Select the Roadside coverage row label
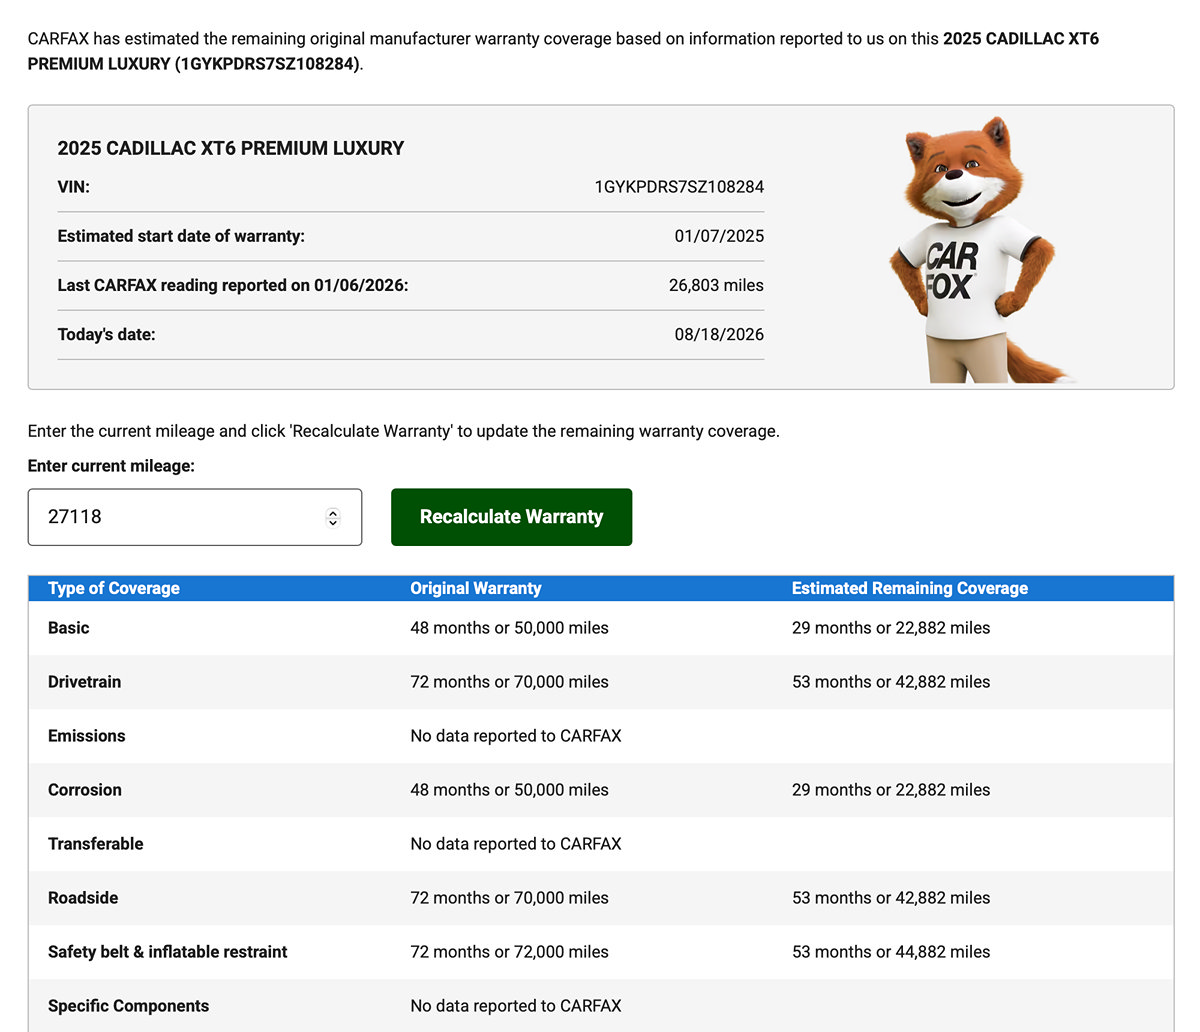The width and height of the screenshot is (1200, 1032). coord(83,898)
